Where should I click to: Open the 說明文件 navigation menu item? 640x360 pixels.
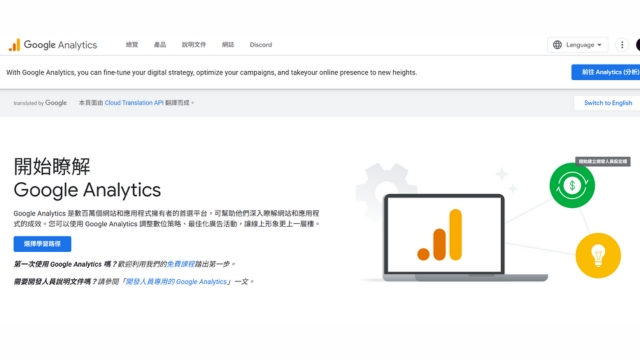pos(194,45)
